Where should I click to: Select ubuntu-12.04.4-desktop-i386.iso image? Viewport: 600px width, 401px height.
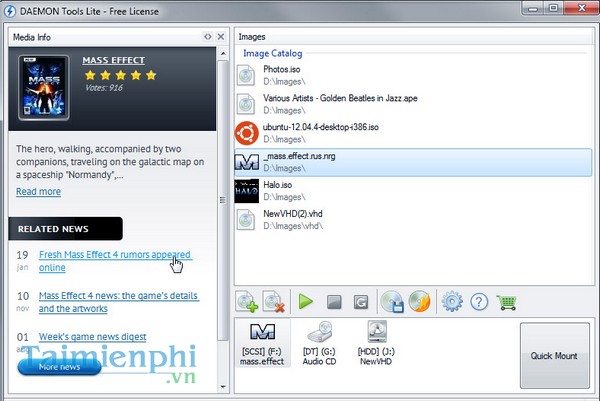coord(413,133)
